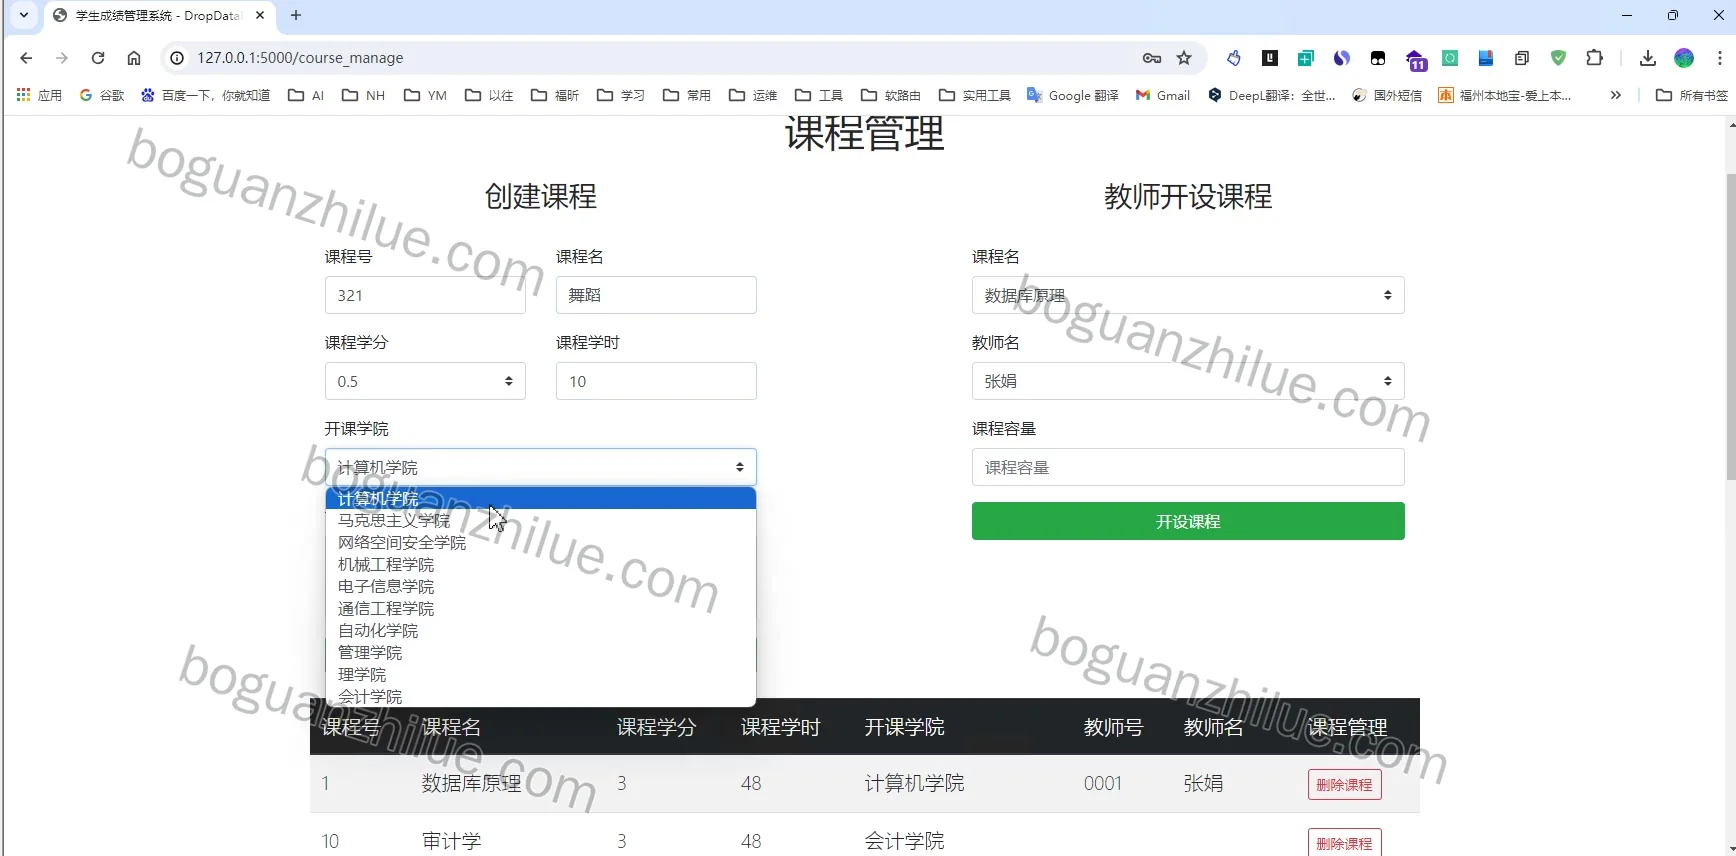Choose 机械工程学院 in dropdown list

point(541,564)
